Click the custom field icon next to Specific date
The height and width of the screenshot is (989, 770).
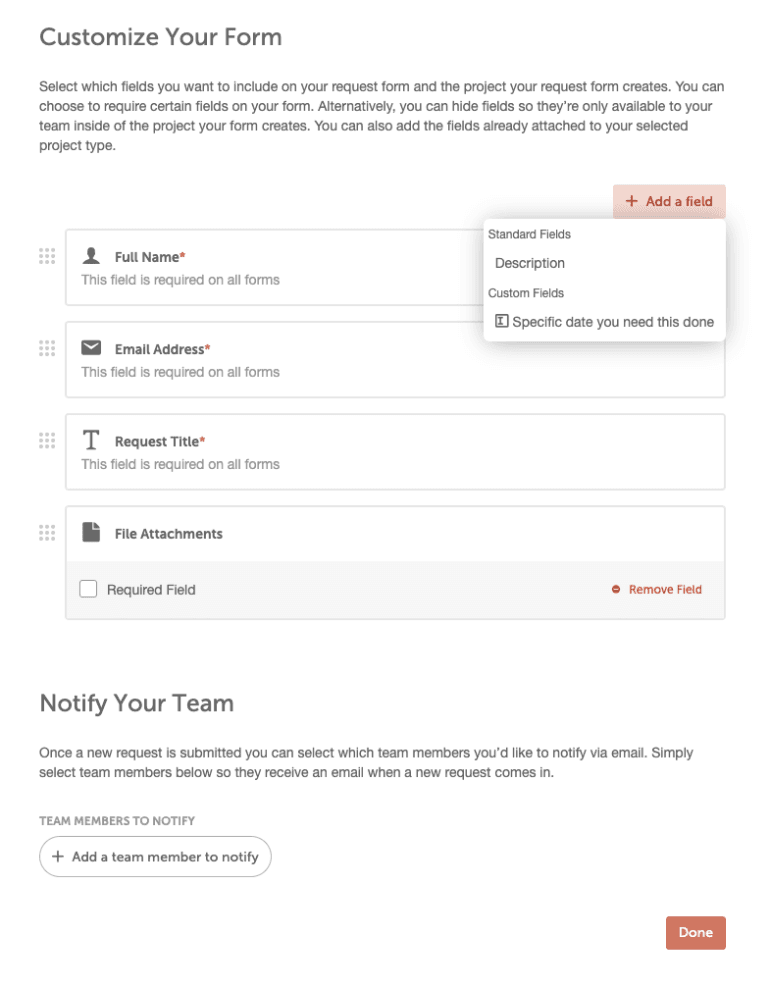502,322
